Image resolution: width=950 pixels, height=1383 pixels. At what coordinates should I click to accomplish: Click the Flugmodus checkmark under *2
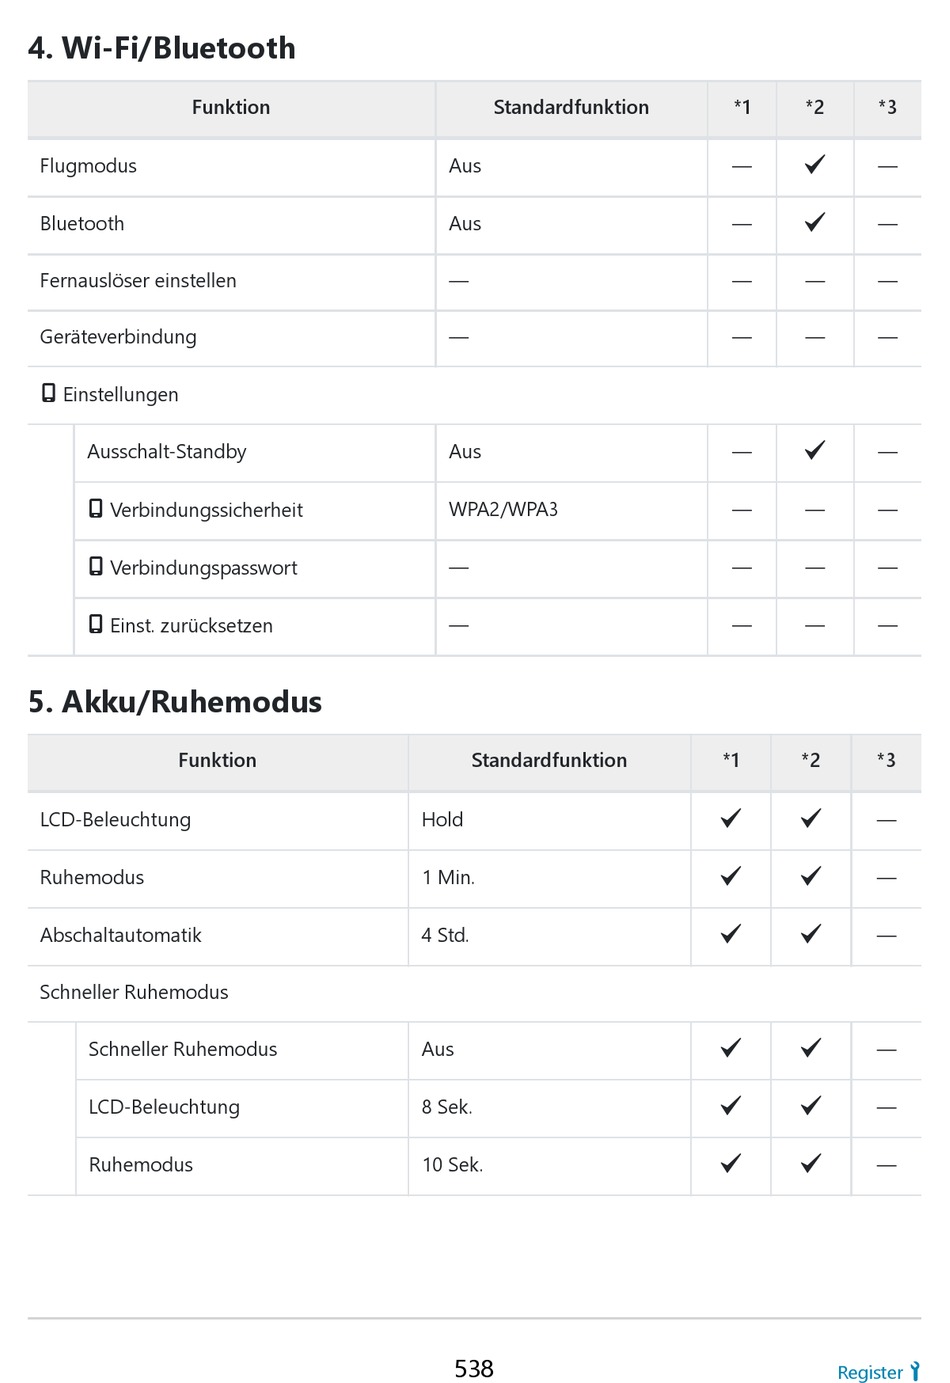[x=815, y=165]
